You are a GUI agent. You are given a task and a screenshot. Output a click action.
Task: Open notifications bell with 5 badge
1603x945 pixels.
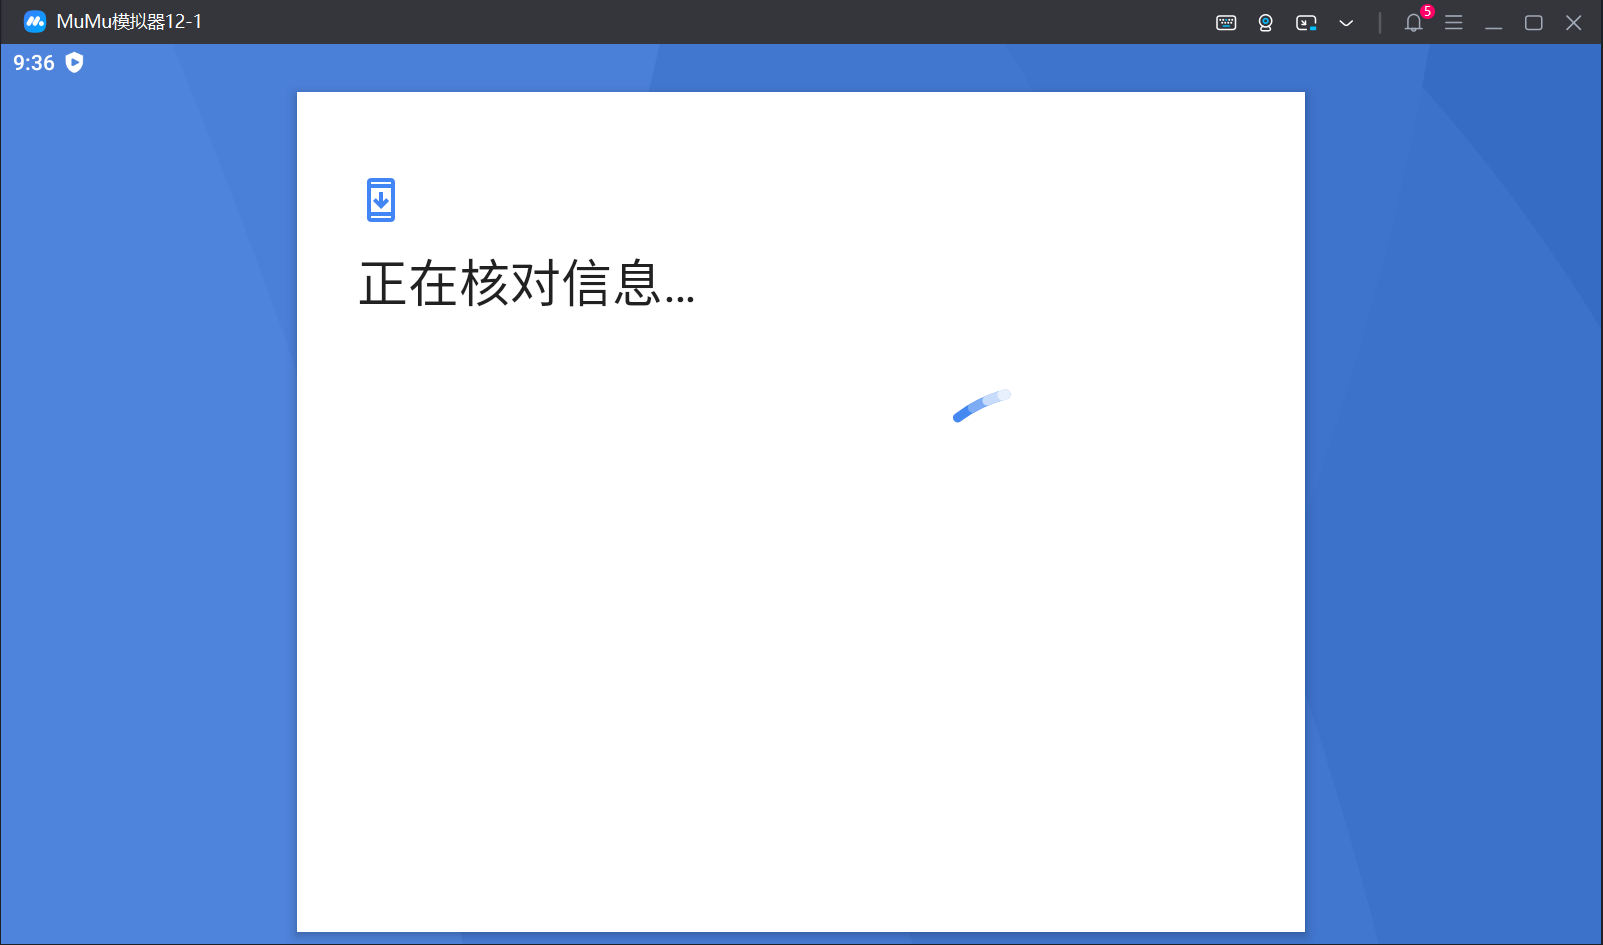point(1414,22)
